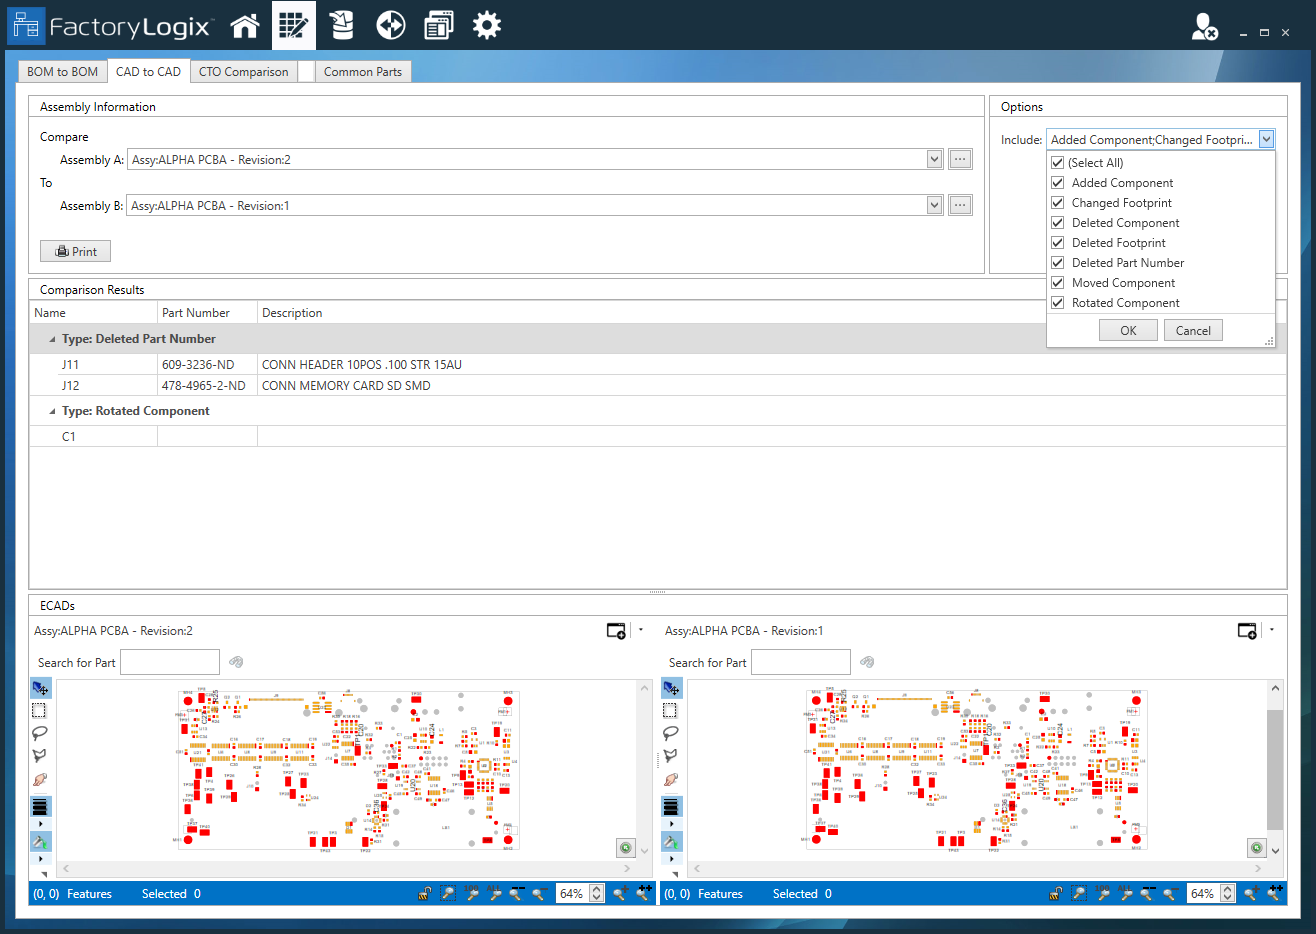The width and height of the screenshot is (1316, 934).
Task: Click binoculars search icon for Revision:2 part
Action: (x=236, y=662)
